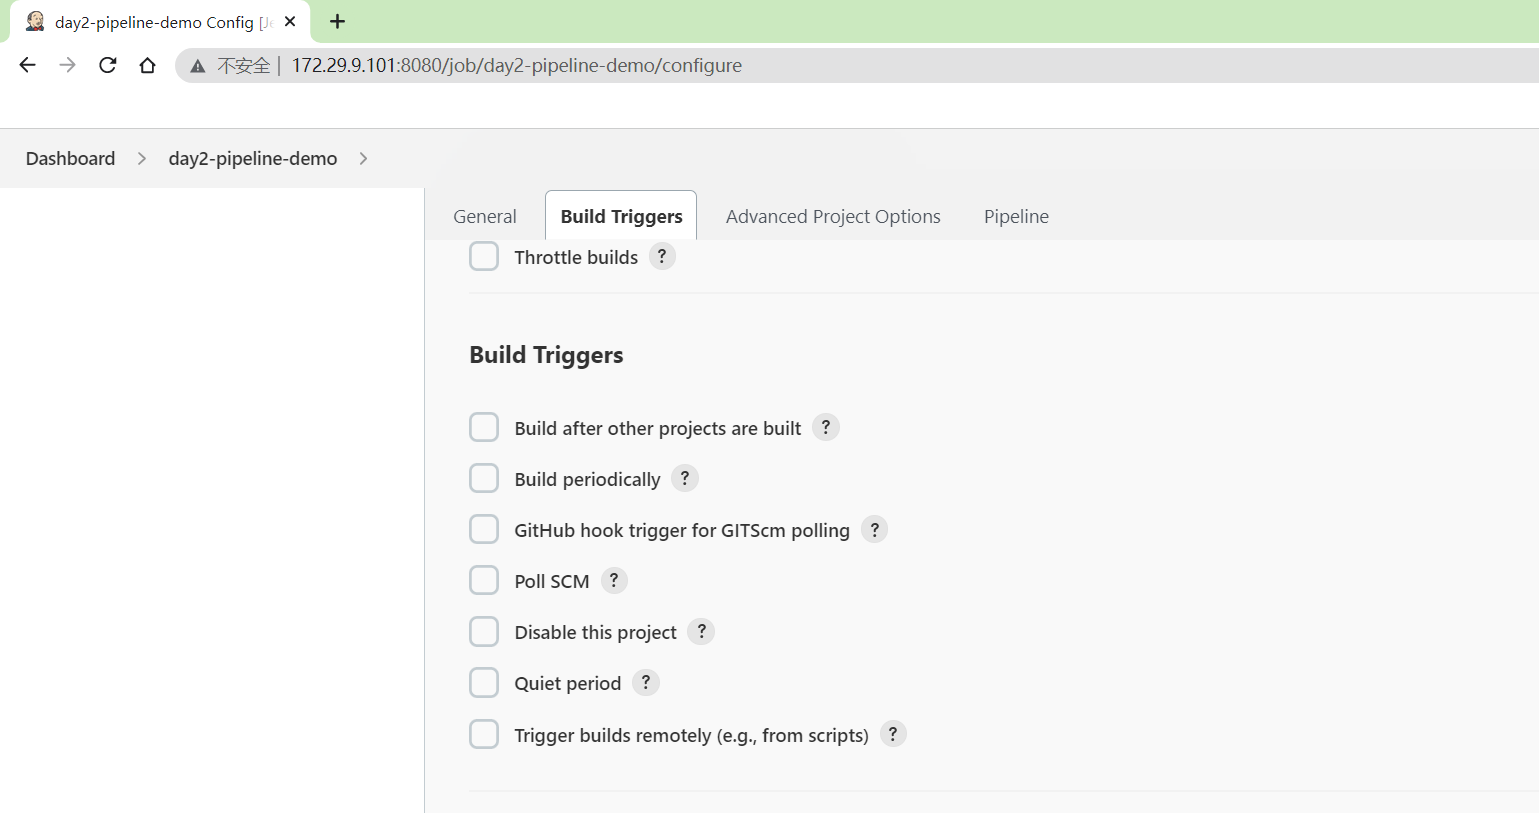Open help for Build after other projects

click(x=826, y=427)
